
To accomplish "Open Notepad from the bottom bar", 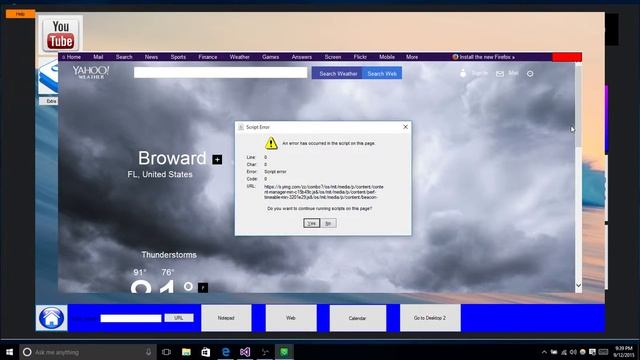I will (226, 318).
